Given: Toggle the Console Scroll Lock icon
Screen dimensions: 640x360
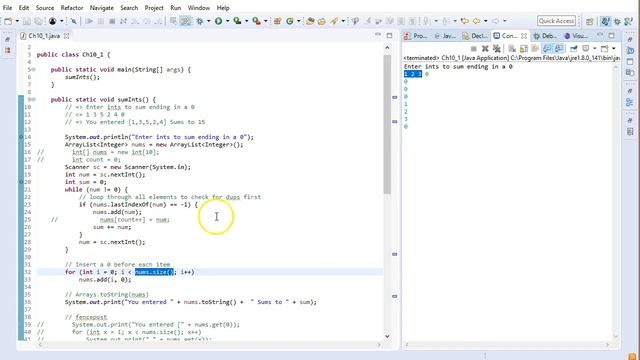Looking at the screenshot, I should coord(523,49).
